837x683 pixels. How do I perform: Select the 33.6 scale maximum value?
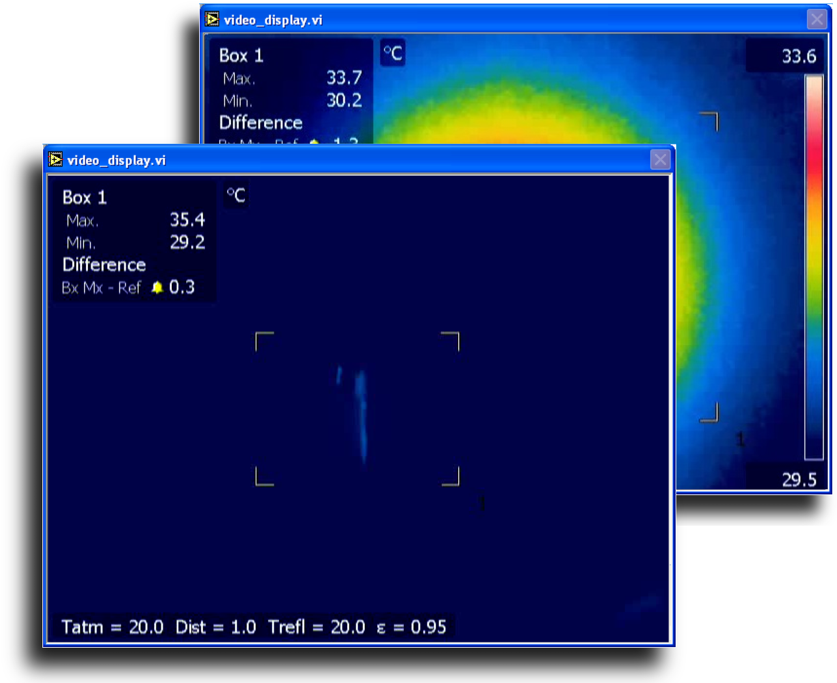click(798, 57)
